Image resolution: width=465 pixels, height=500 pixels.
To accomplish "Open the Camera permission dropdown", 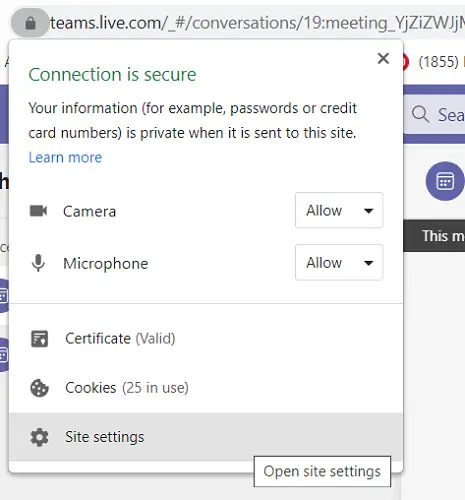I will (339, 210).
